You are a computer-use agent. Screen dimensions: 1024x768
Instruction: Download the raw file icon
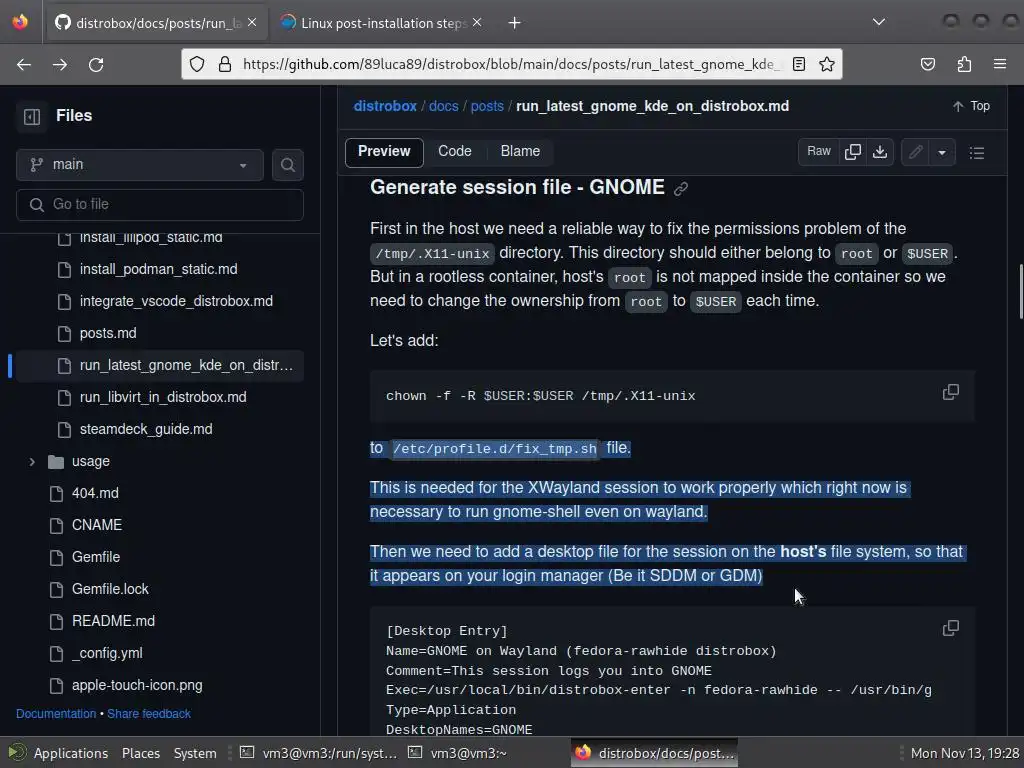click(880, 152)
